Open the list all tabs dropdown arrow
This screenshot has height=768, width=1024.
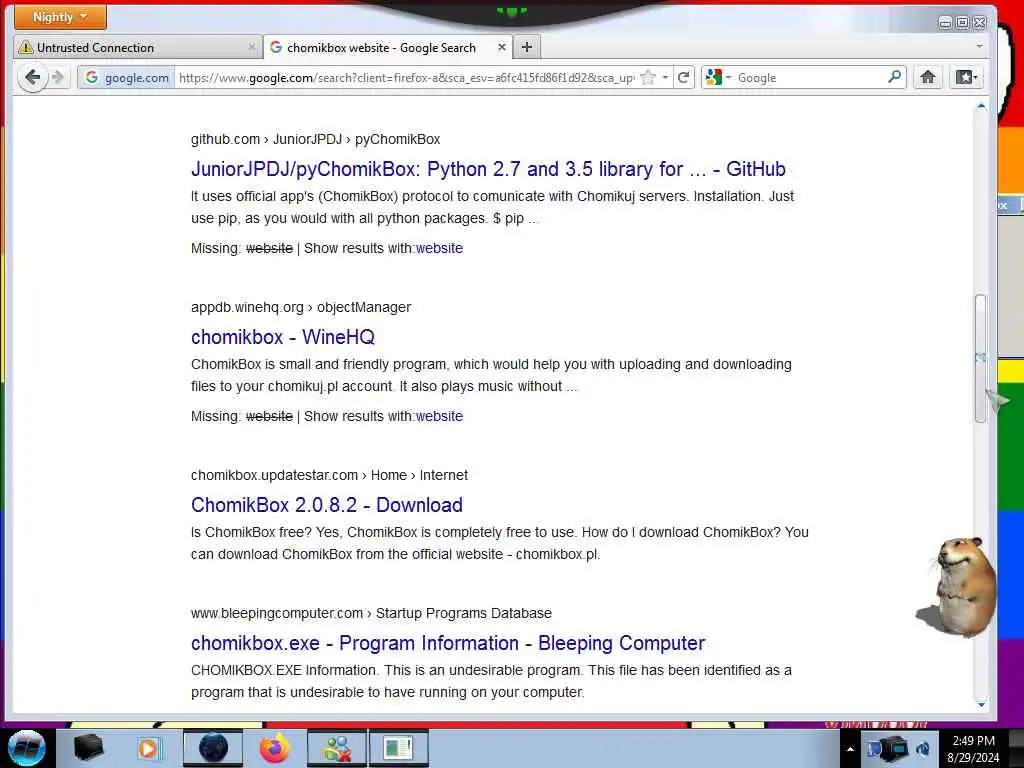979,47
